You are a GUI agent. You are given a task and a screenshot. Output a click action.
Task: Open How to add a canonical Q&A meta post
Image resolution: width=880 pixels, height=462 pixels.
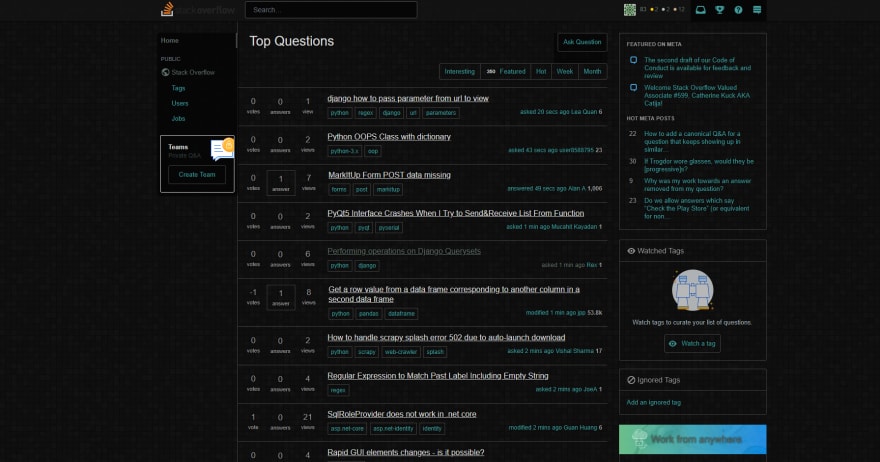[692, 141]
